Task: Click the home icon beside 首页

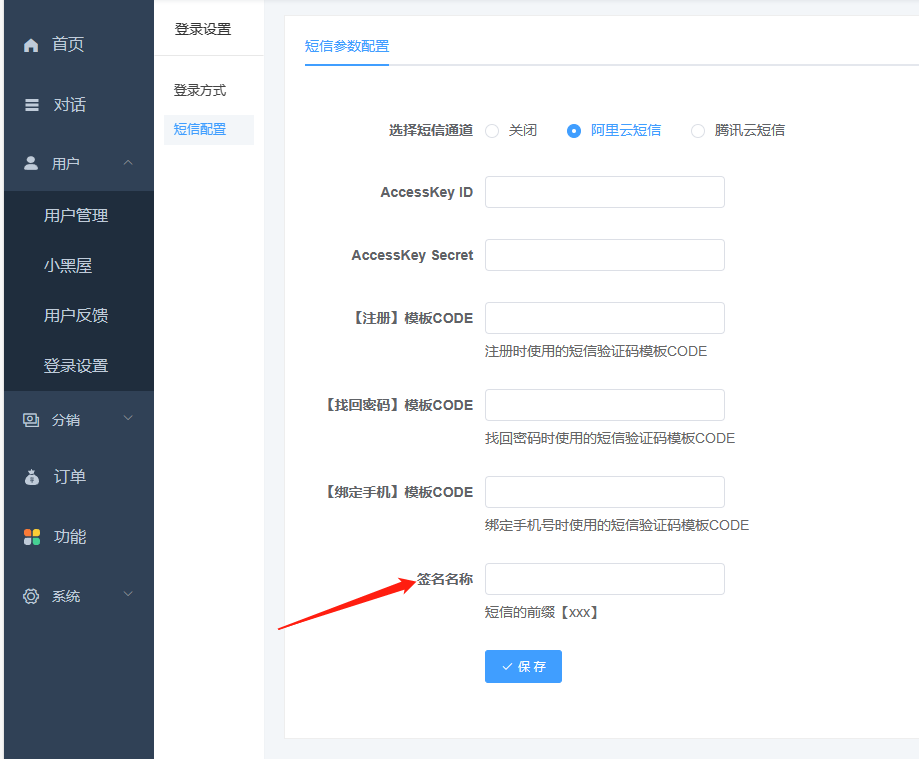Action: click(31, 45)
